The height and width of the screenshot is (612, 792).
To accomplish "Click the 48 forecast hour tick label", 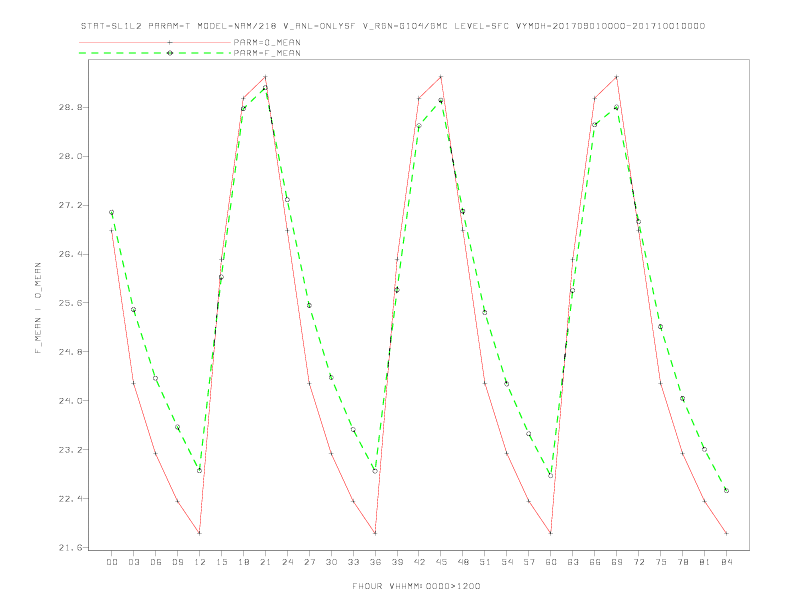I will click(x=463, y=562).
